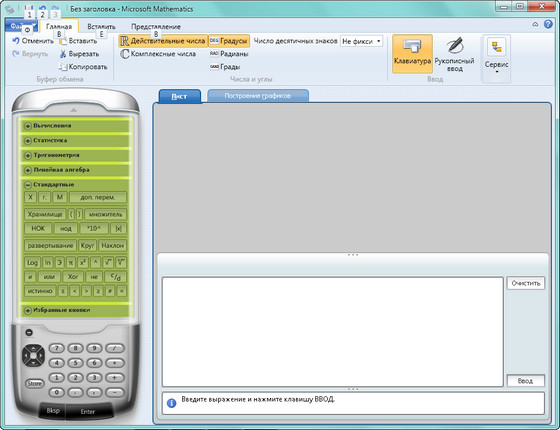Screen dimensions: 560x430
Task: Click the Xor logic key
Action: point(73,277)
